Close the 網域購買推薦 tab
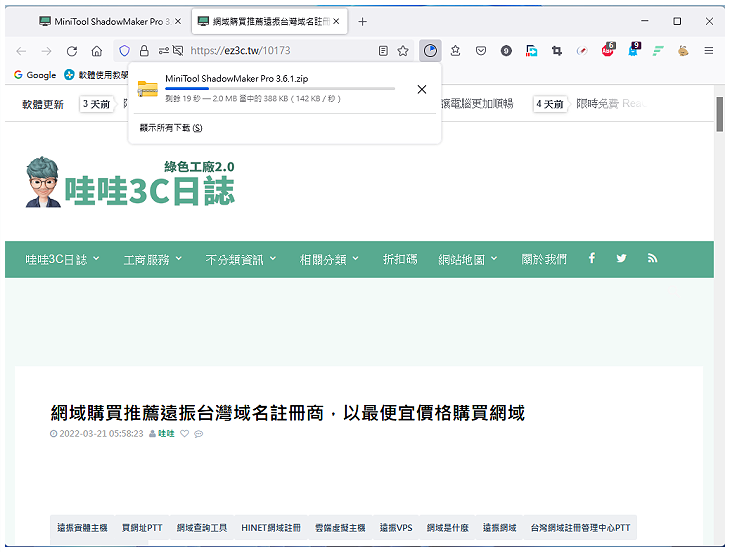 [x=336, y=22]
